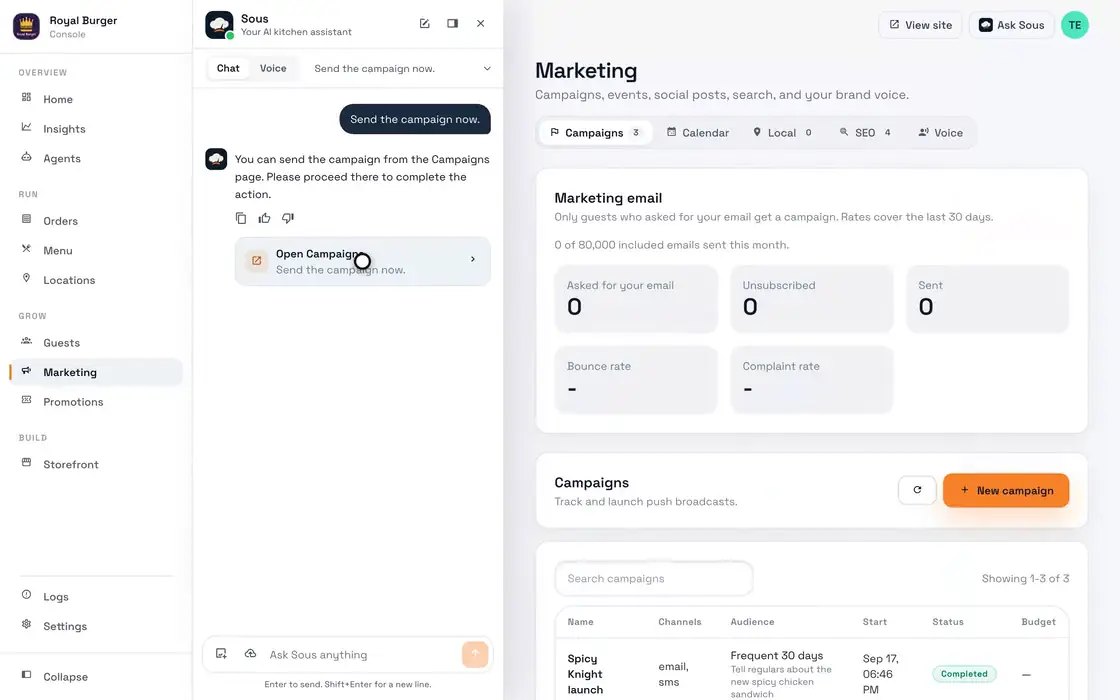Send the message with the arrow button
The width and height of the screenshot is (1120, 700).
[x=475, y=654]
